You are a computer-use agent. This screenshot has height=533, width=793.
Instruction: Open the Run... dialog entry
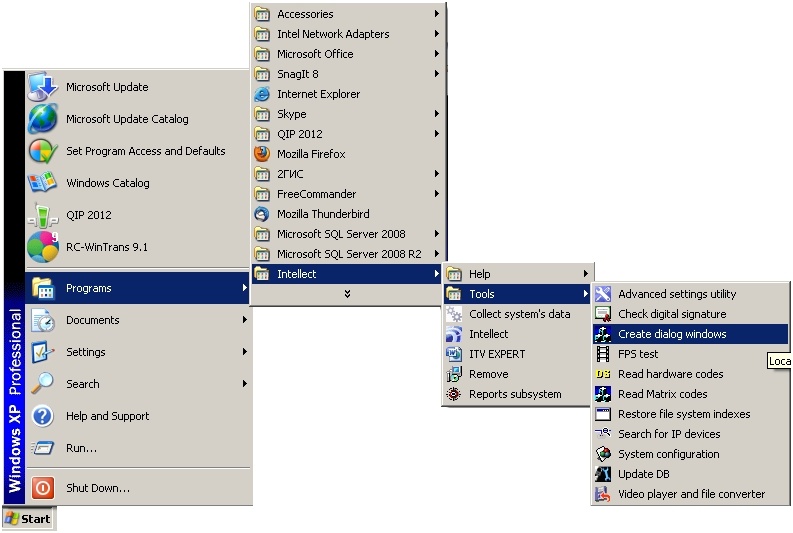(x=137, y=448)
